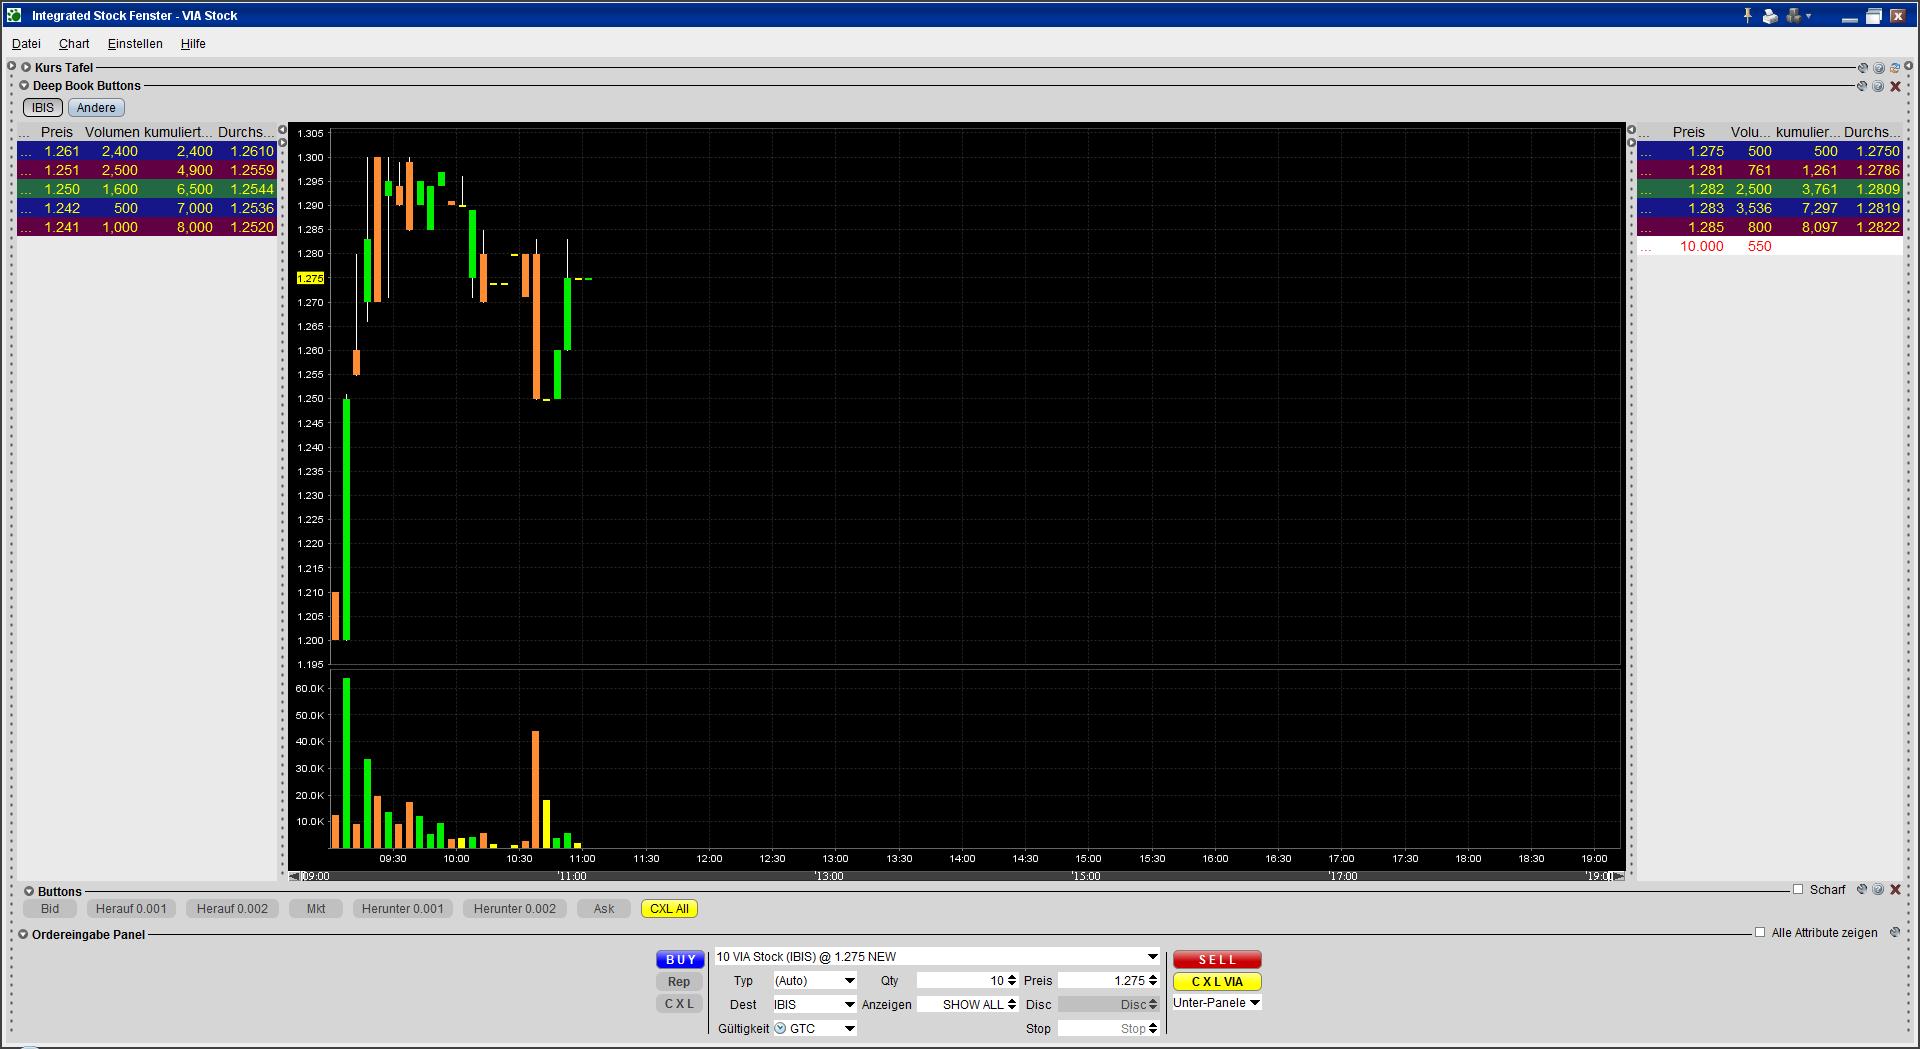Click the pin window icon in title bar
The image size is (1920, 1049).
[x=1748, y=15]
